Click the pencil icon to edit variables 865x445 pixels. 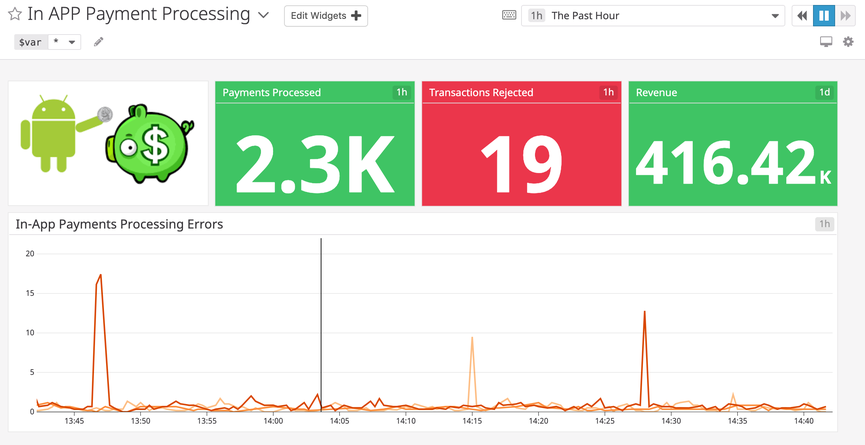pyautogui.click(x=98, y=42)
